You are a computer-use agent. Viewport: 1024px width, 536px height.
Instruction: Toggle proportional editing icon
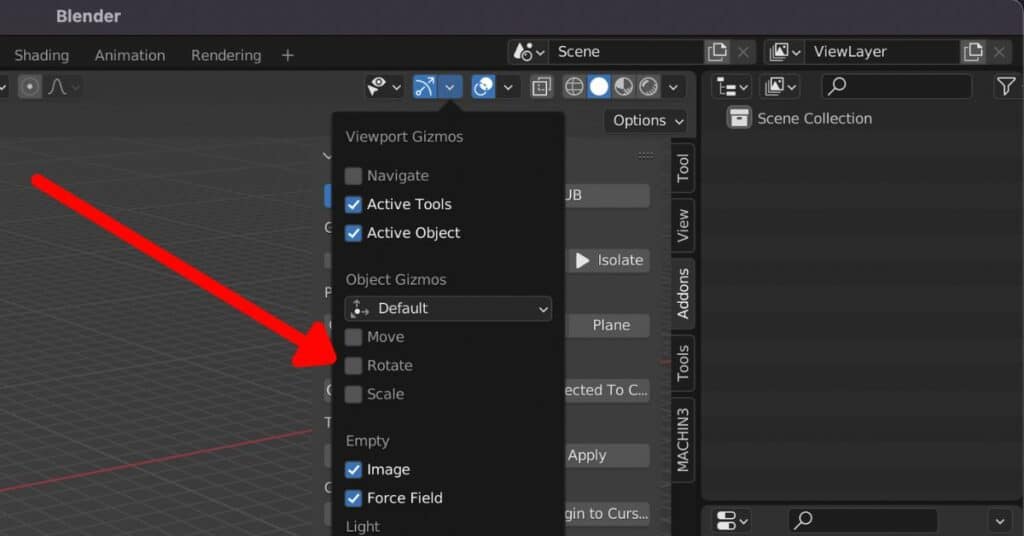[29, 87]
